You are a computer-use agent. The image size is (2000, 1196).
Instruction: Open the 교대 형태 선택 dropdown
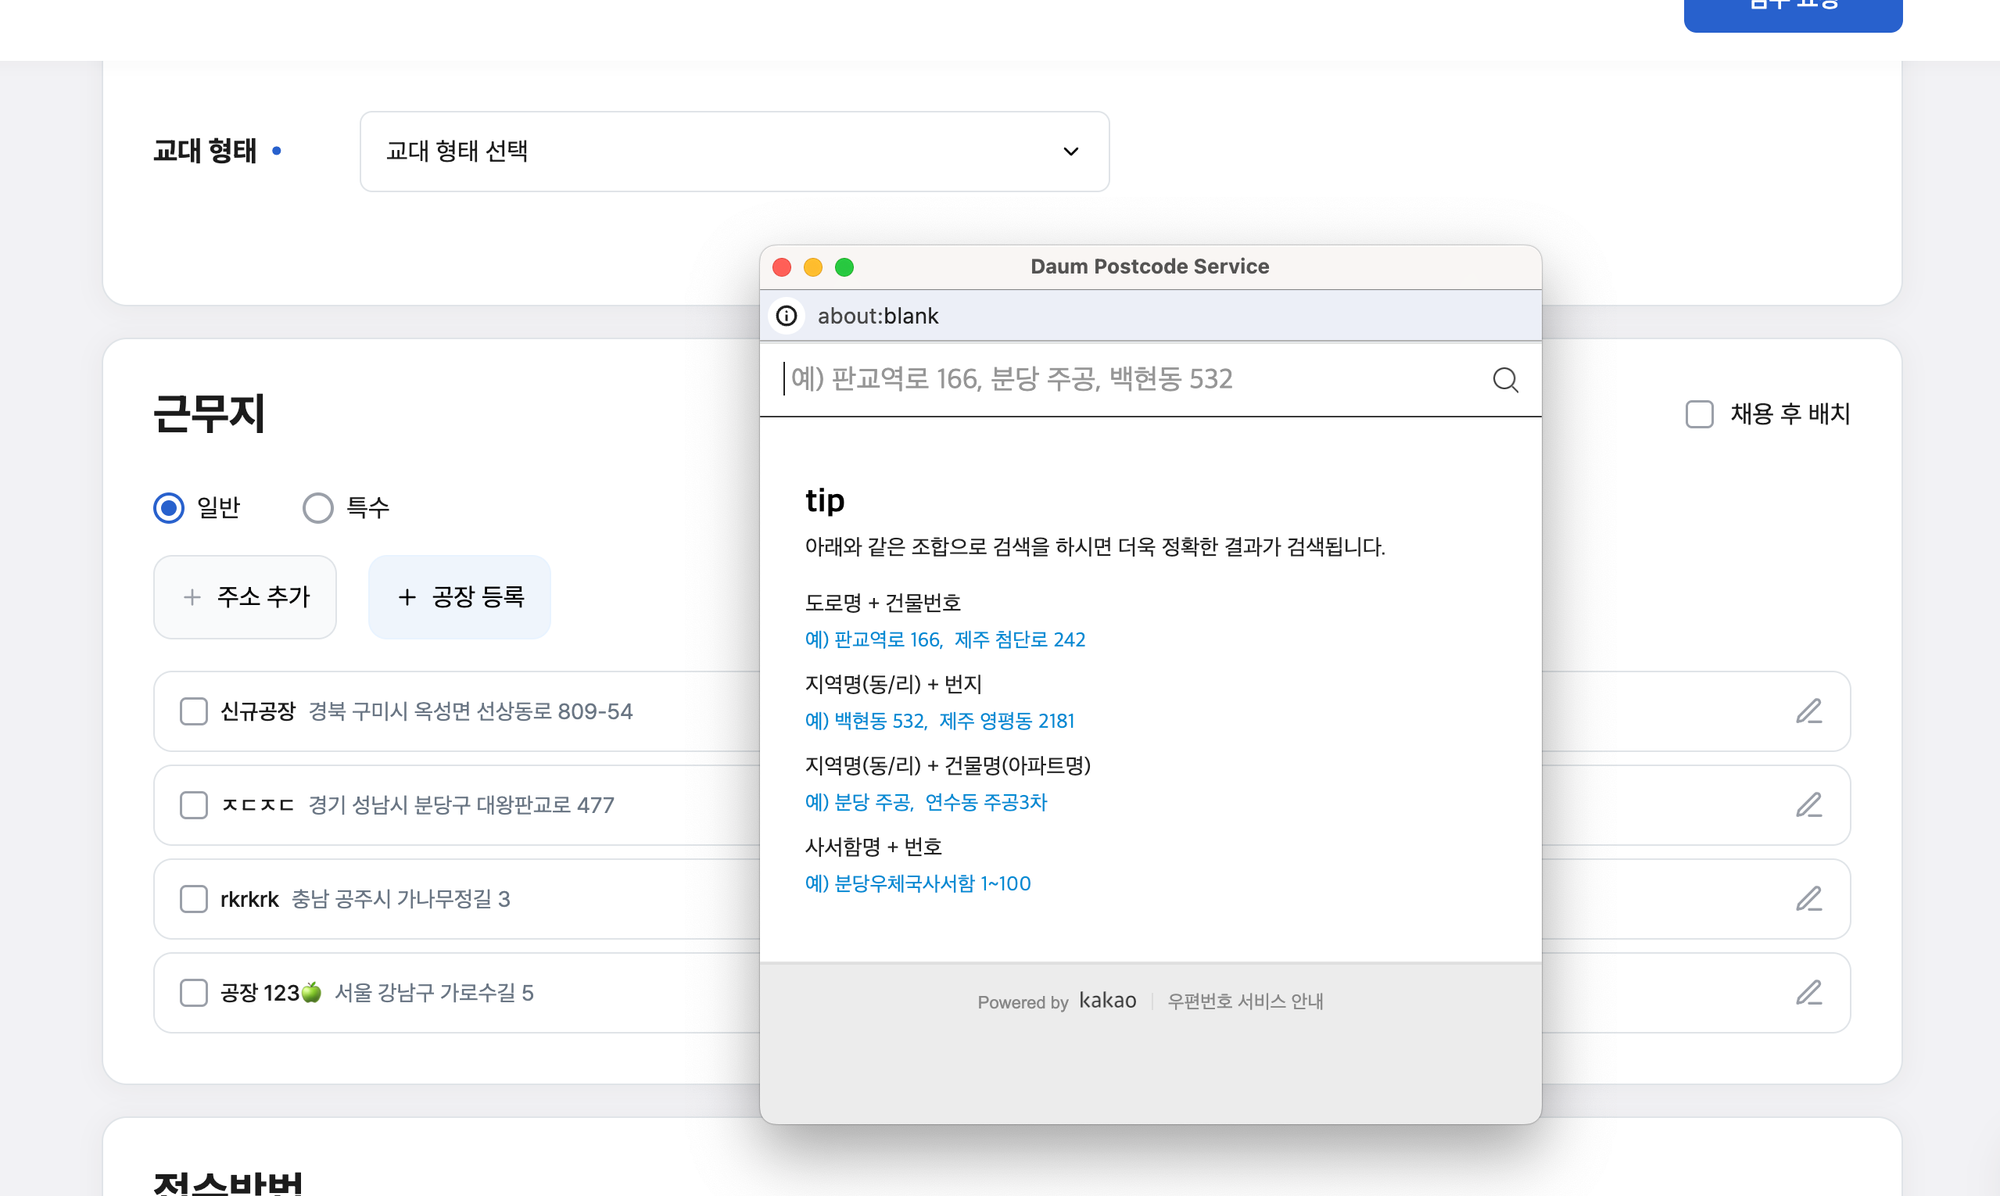(x=734, y=151)
